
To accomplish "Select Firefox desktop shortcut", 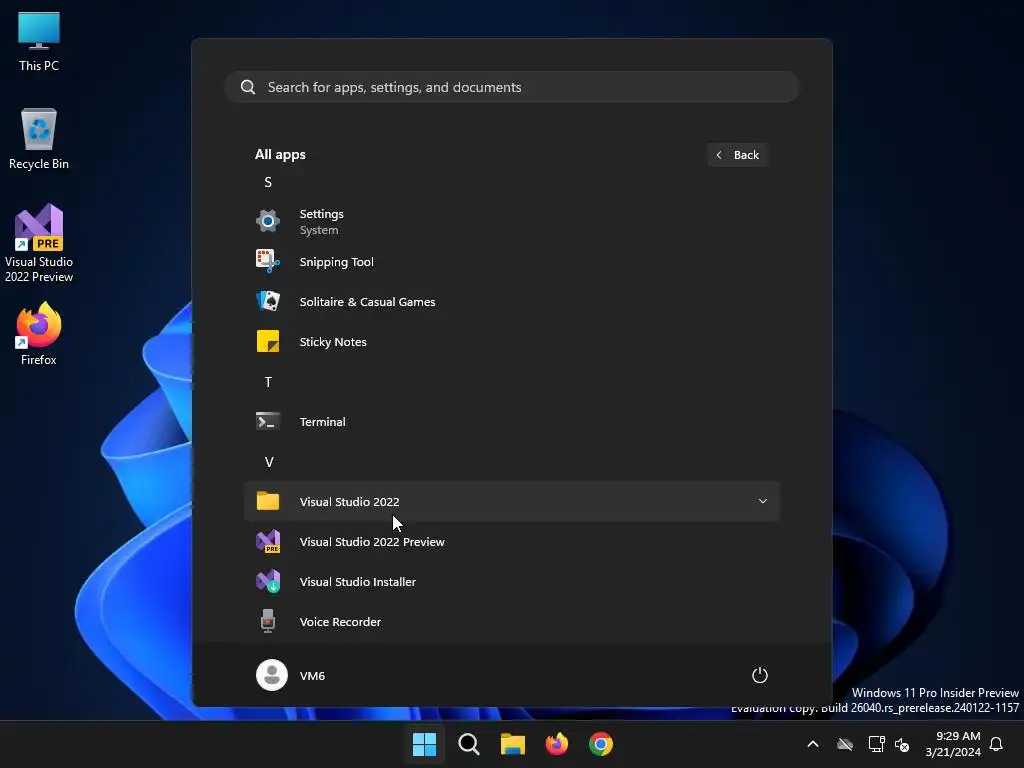I will coord(39,334).
